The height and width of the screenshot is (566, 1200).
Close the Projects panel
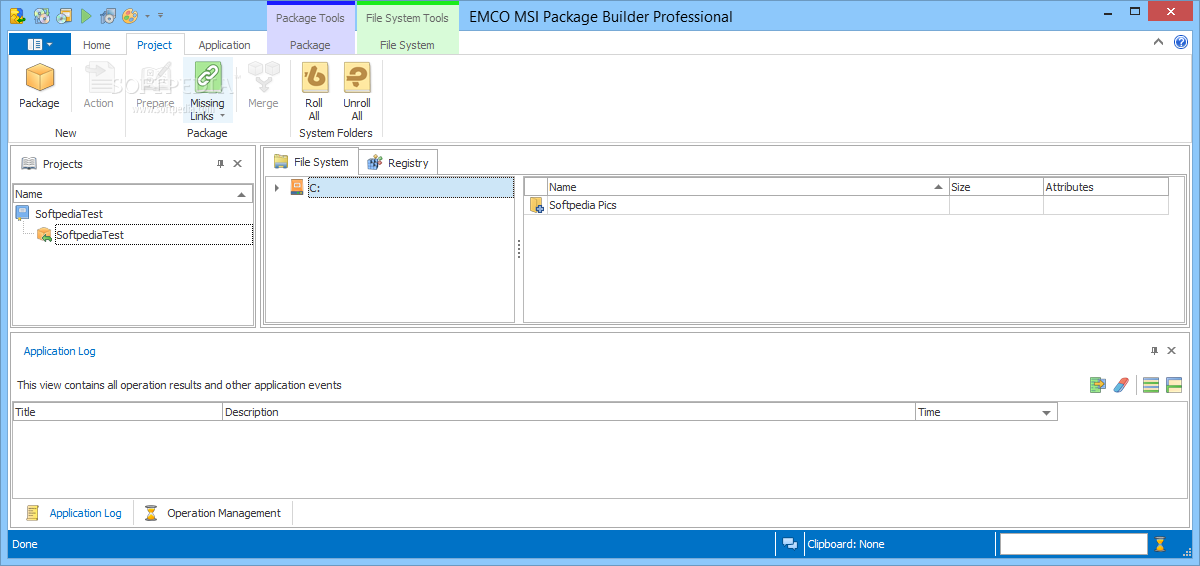(238, 164)
